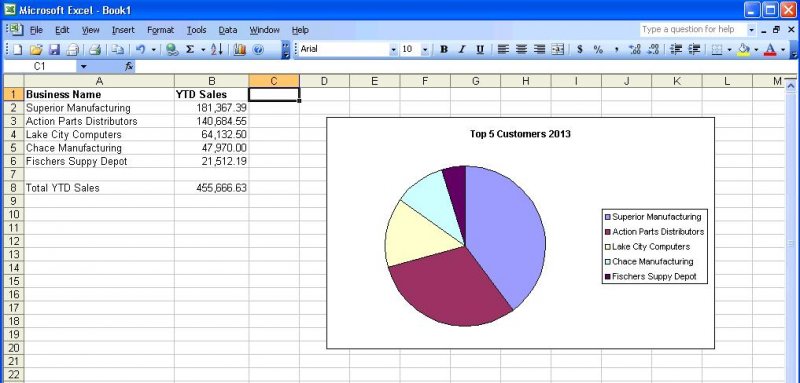The height and width of the screenshot is (383, 800).
Task: Toggle Italic formatting
Action: pyautogui.click(x=462, y=49)
